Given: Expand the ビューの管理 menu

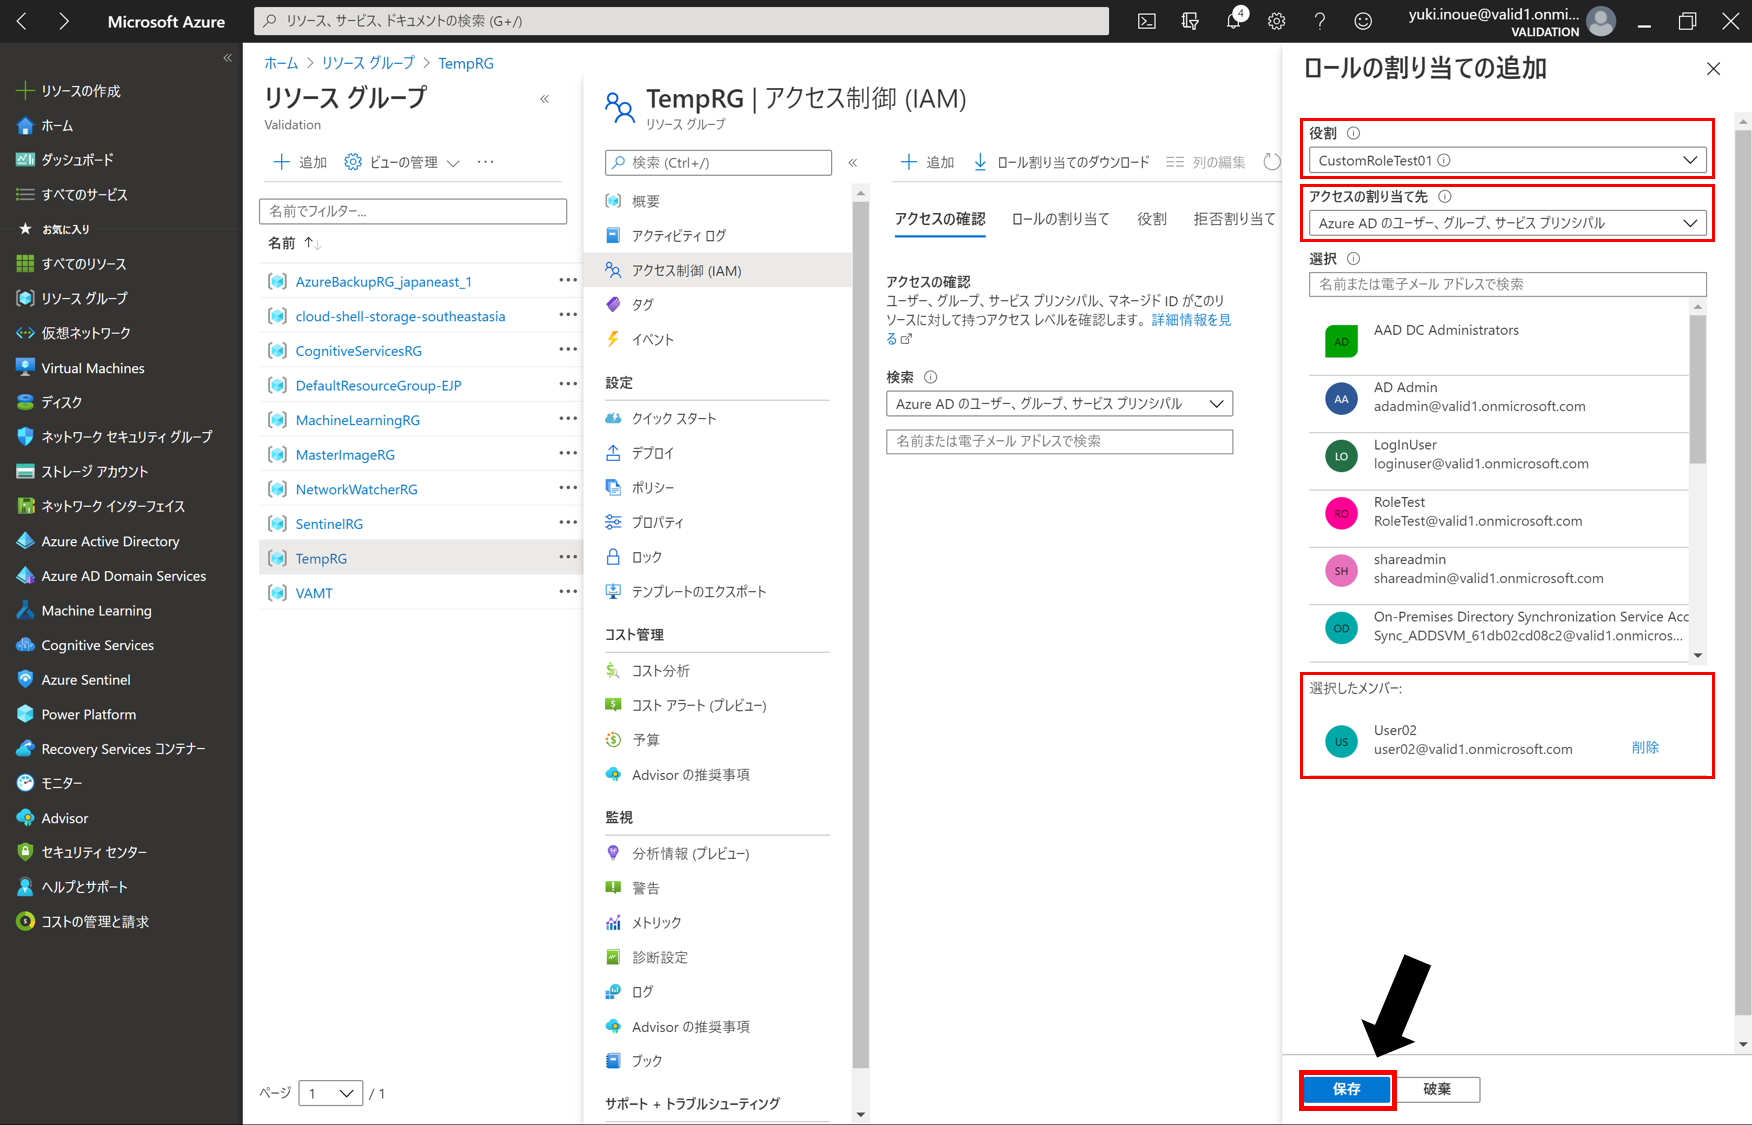Looking at the screenshot, I should point(401,162).
